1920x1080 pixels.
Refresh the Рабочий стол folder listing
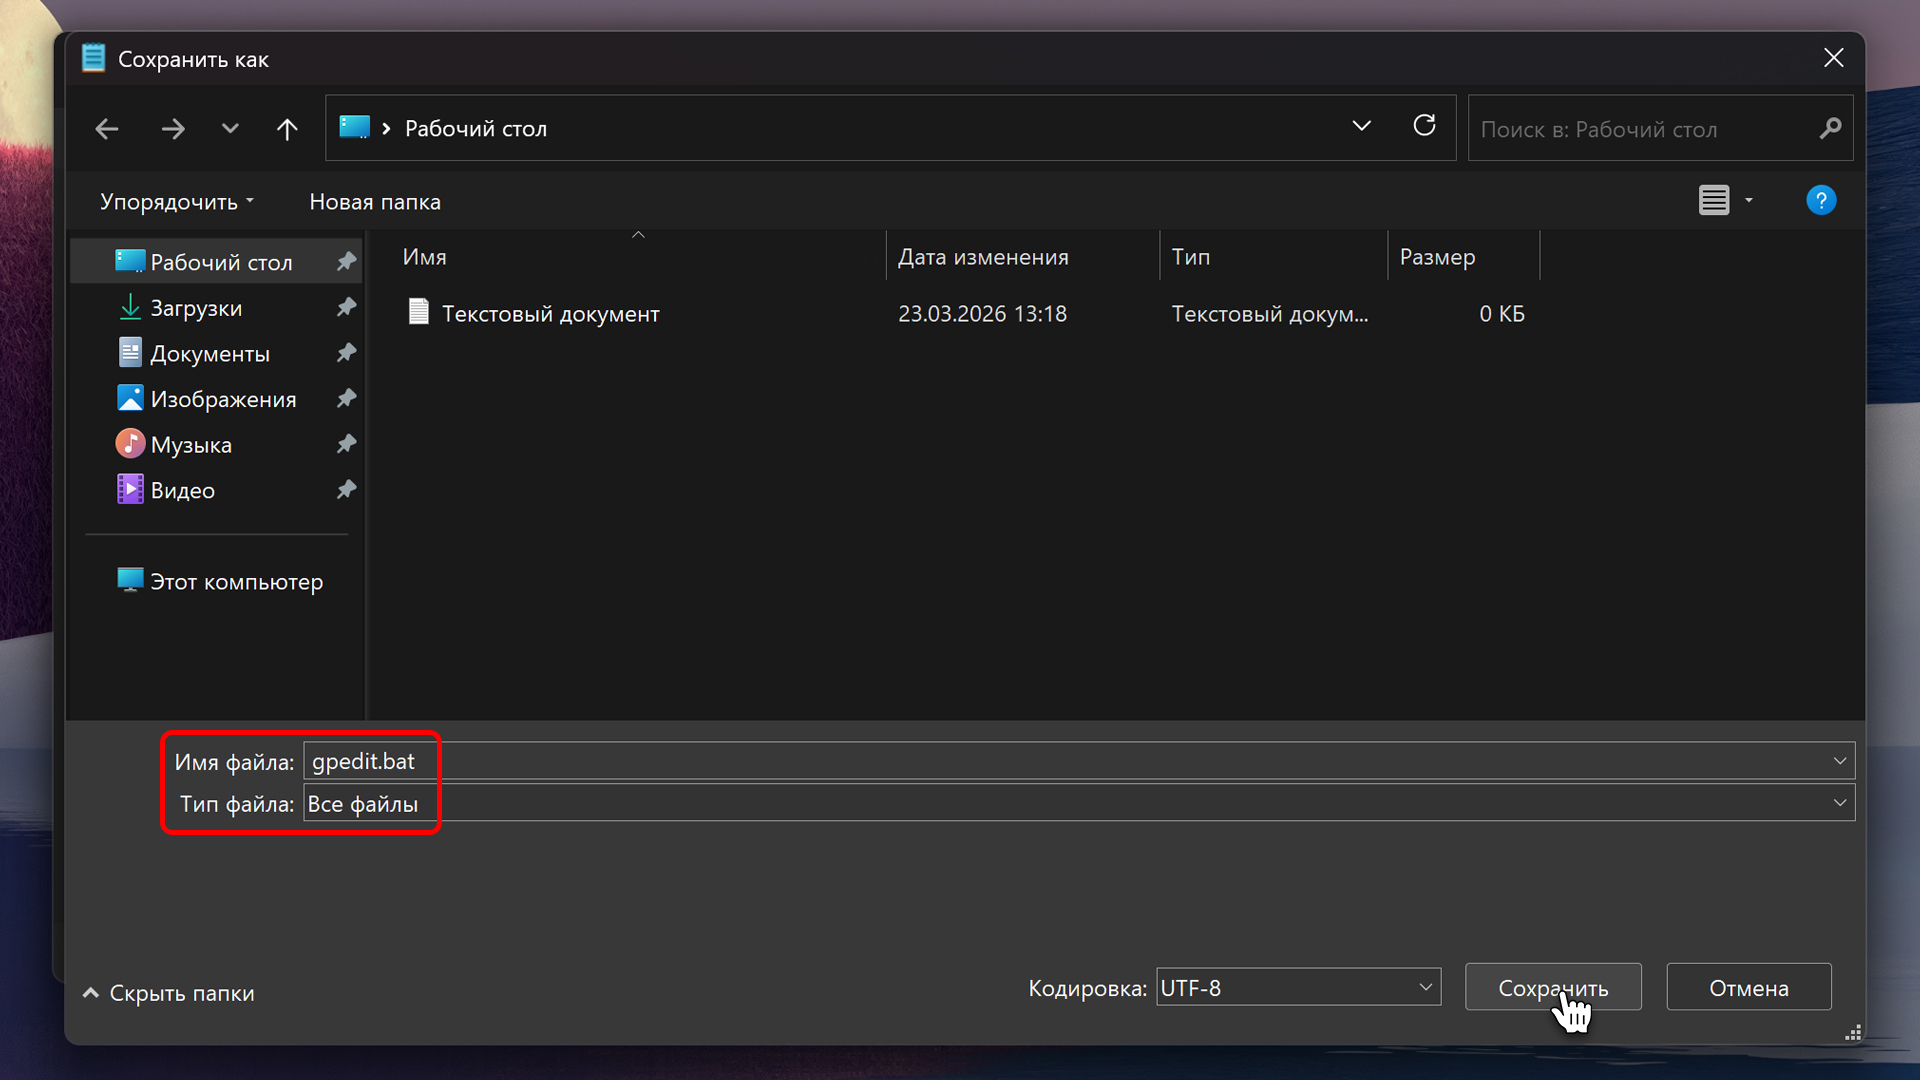point(1424,126)
